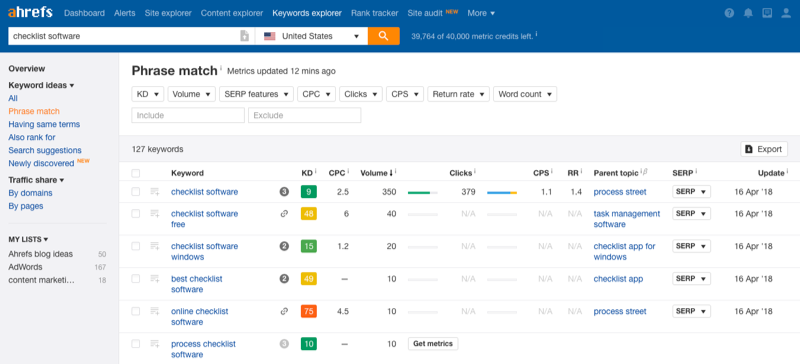Collapse the Keyword ideas sidebar section
The height and width of the screenshot is (364, 800).
coord(41,86)
